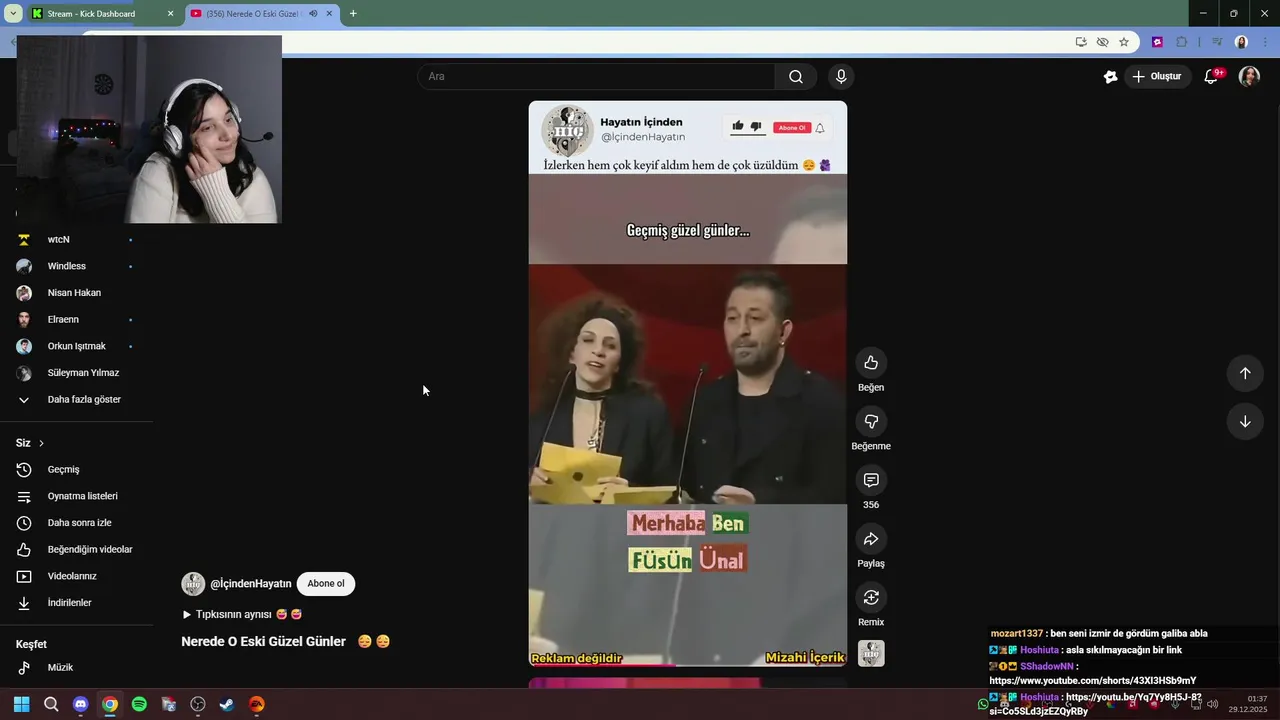The height and width of the screenshot is (720, 1280).
Task: Open İndirilenler in the sidebar
Action: 75,603
